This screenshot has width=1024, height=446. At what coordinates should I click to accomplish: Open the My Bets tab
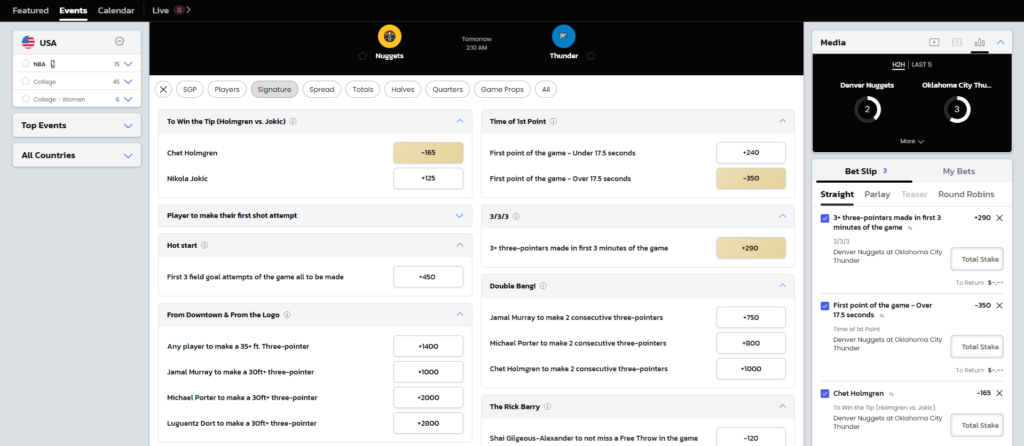point(959,171)
